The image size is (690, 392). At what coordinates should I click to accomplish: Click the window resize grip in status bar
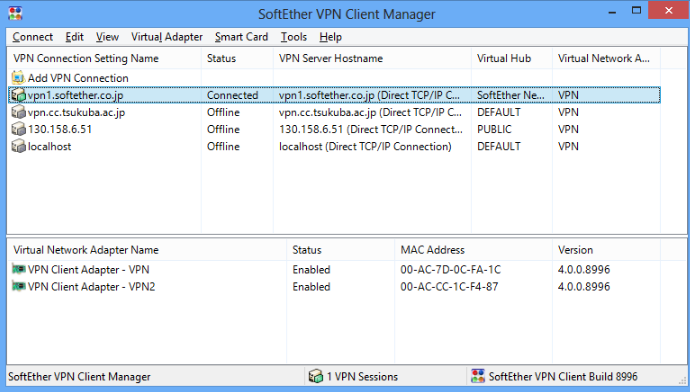[683, 381]
